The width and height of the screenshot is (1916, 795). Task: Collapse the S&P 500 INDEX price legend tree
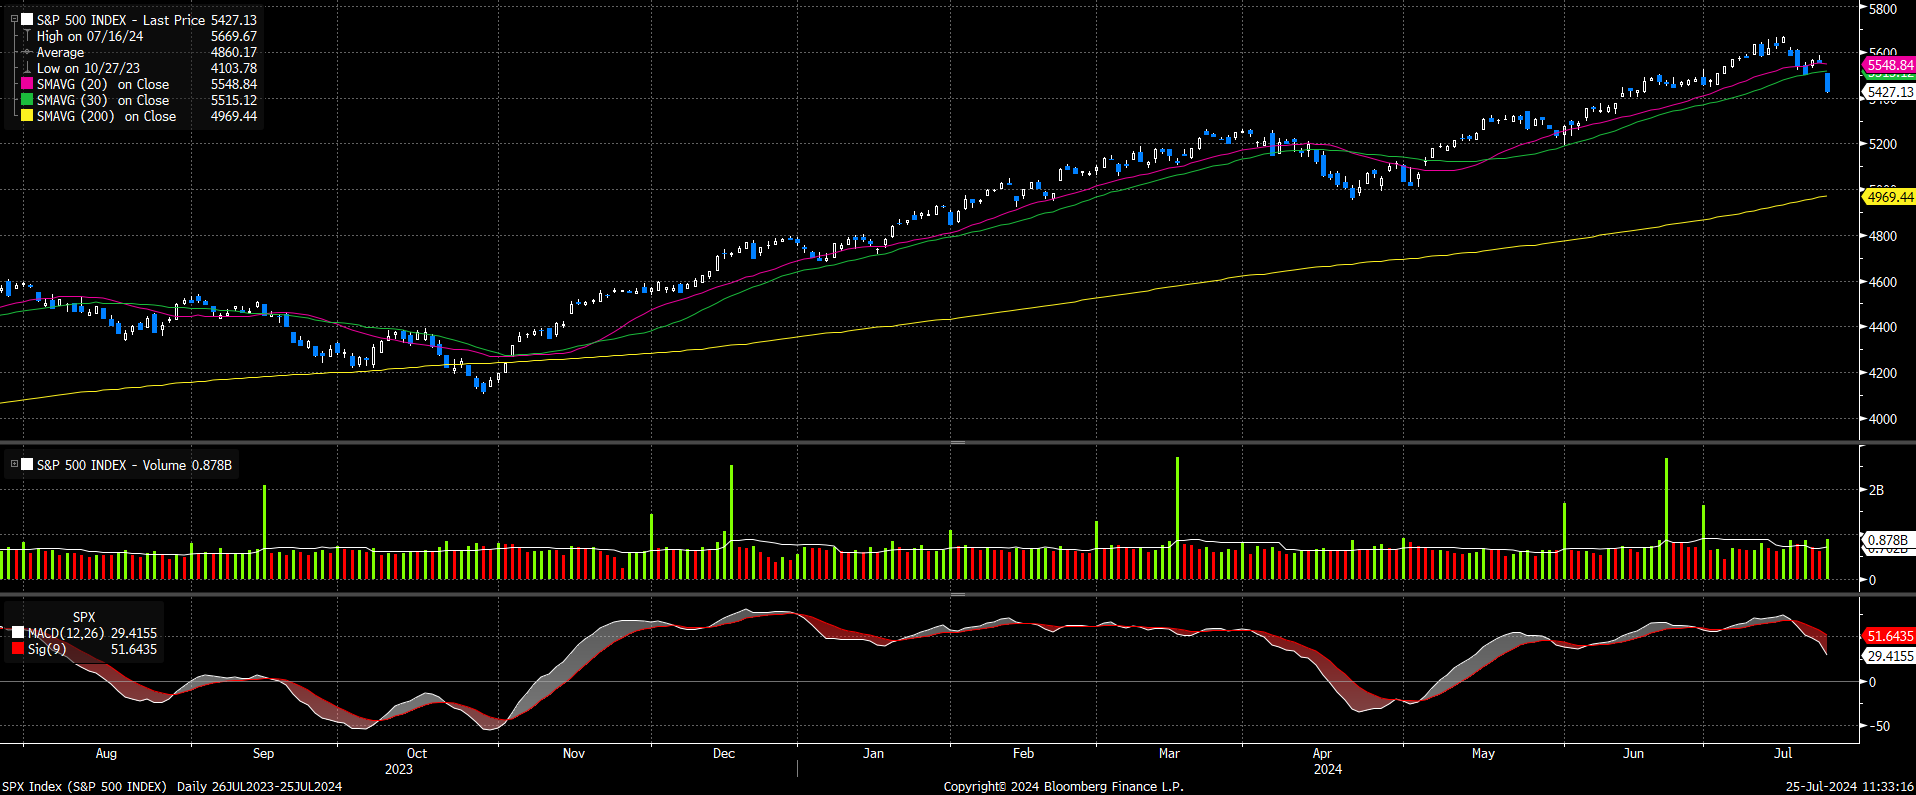14,19
